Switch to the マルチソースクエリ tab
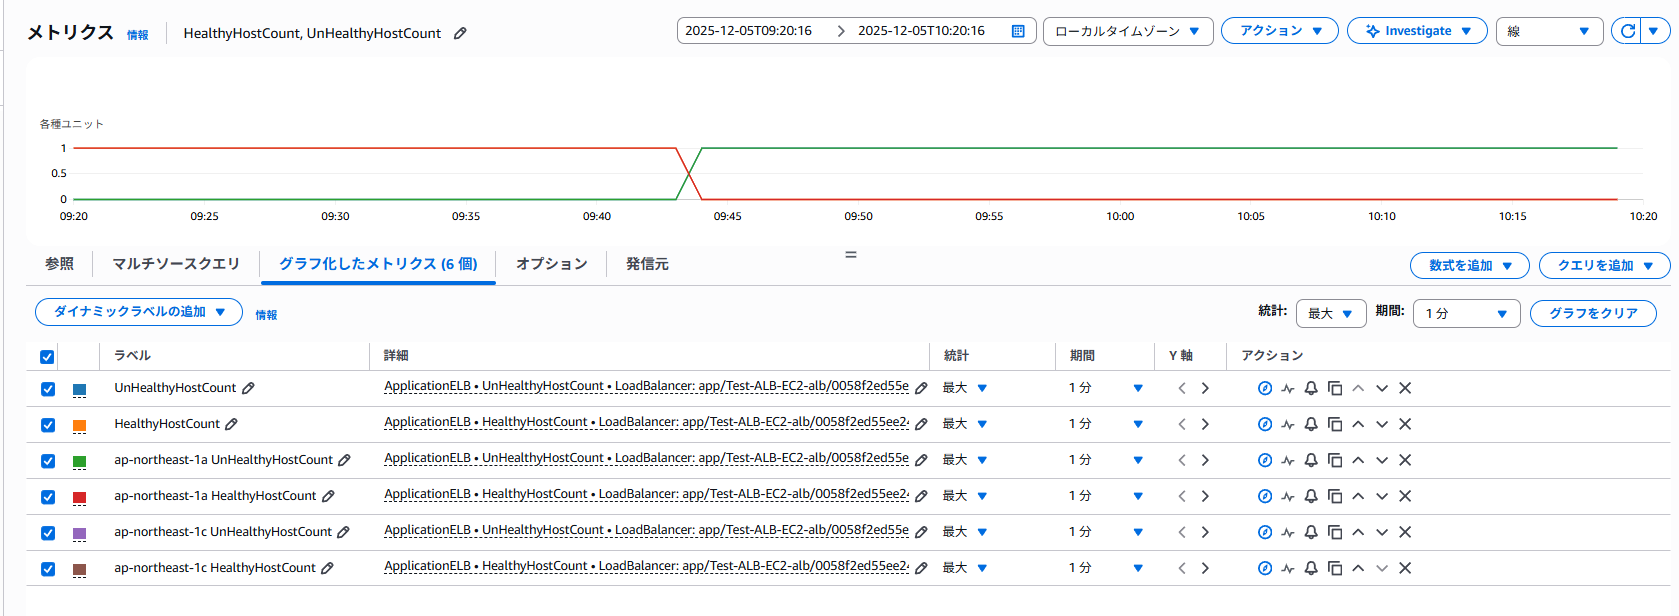 pyautogui.click(x=176, y=264)
